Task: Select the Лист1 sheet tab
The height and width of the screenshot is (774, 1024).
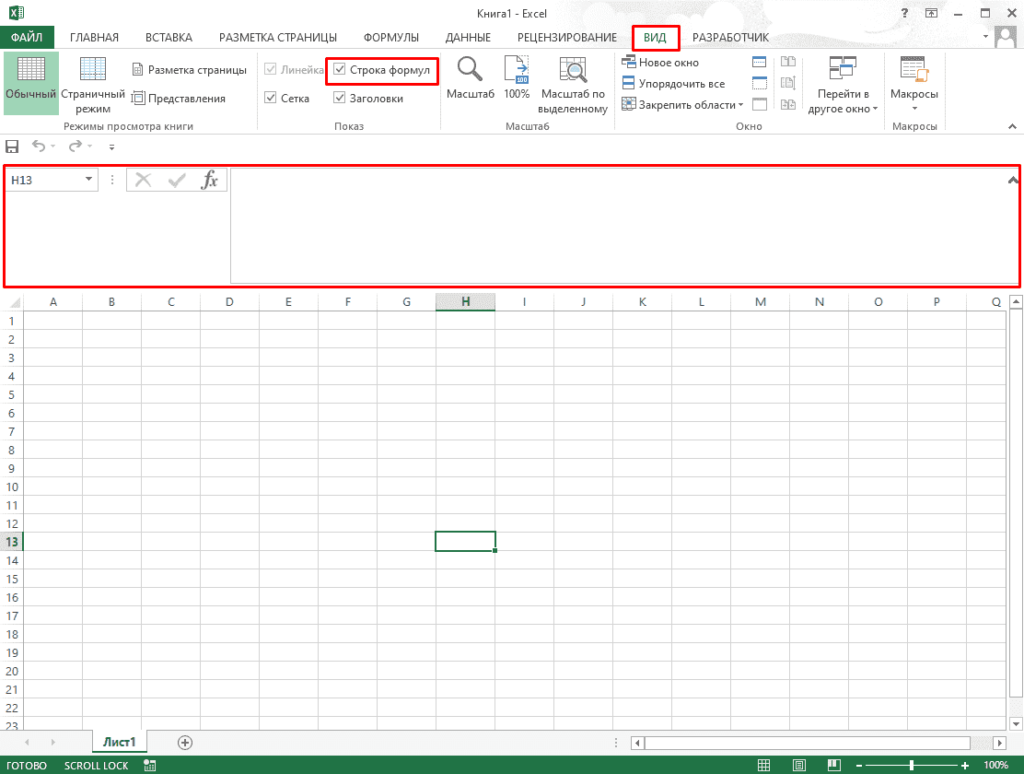Action: 120,742
